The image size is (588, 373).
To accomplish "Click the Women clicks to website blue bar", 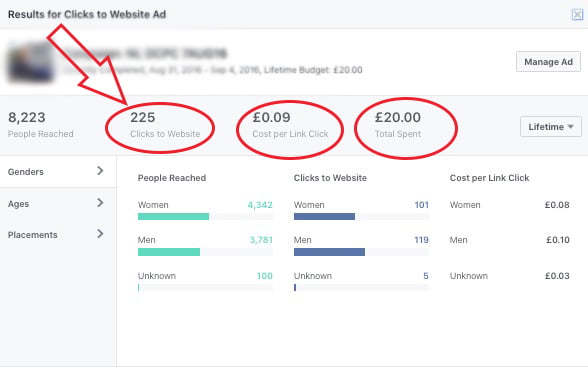I will 324,216.
